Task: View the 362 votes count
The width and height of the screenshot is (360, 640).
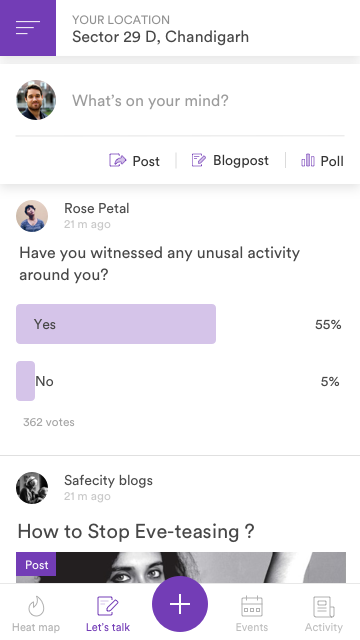Action: [x=49, y=422]
